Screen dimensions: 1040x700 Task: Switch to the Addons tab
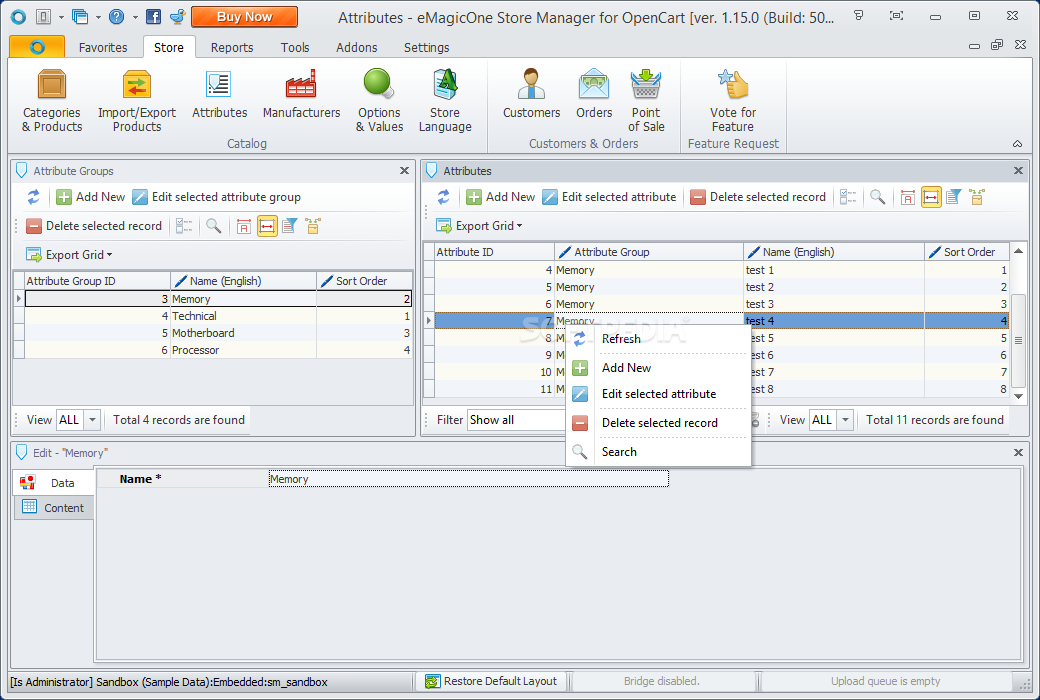(356, 48)
